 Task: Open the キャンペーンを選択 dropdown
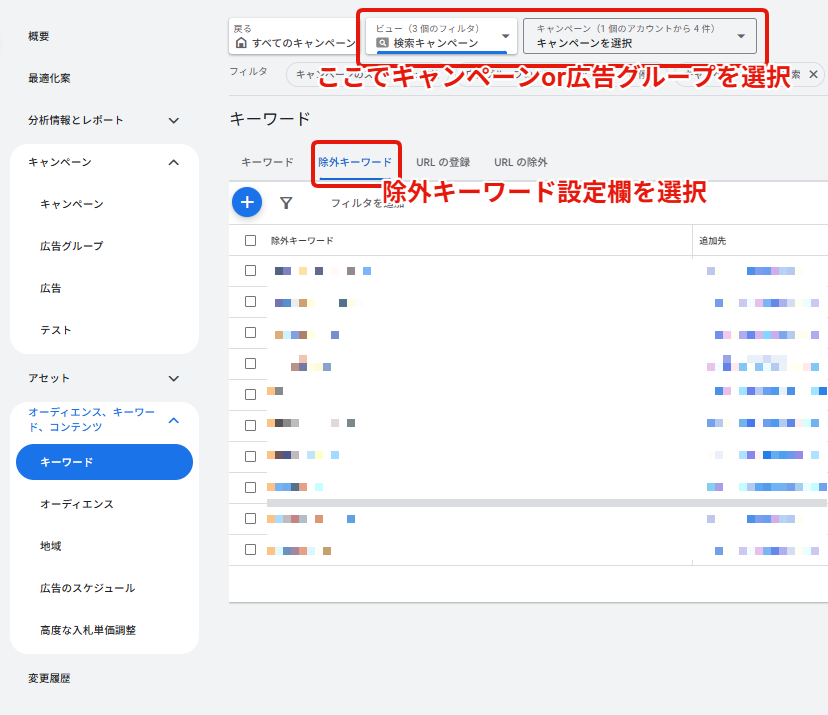tap(639, 36)
